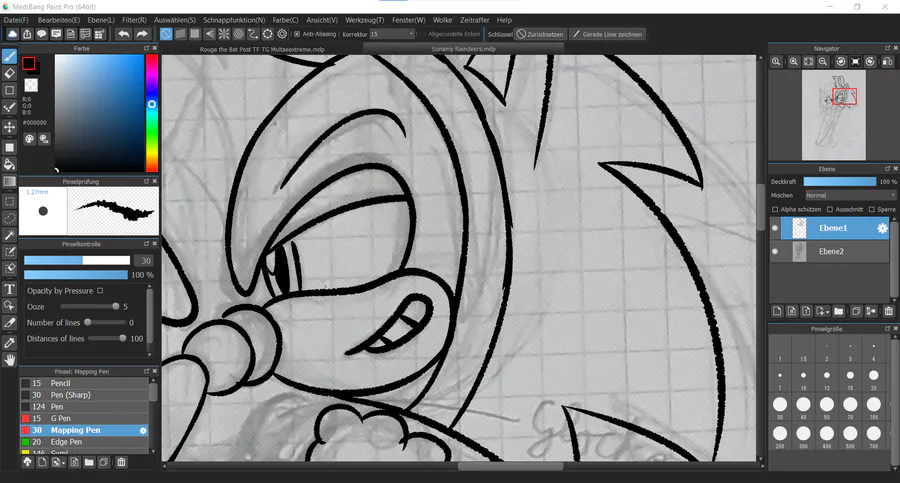900x483 pixels.
Task: Create a new layer in the Ebene panel
Action: 777,311
